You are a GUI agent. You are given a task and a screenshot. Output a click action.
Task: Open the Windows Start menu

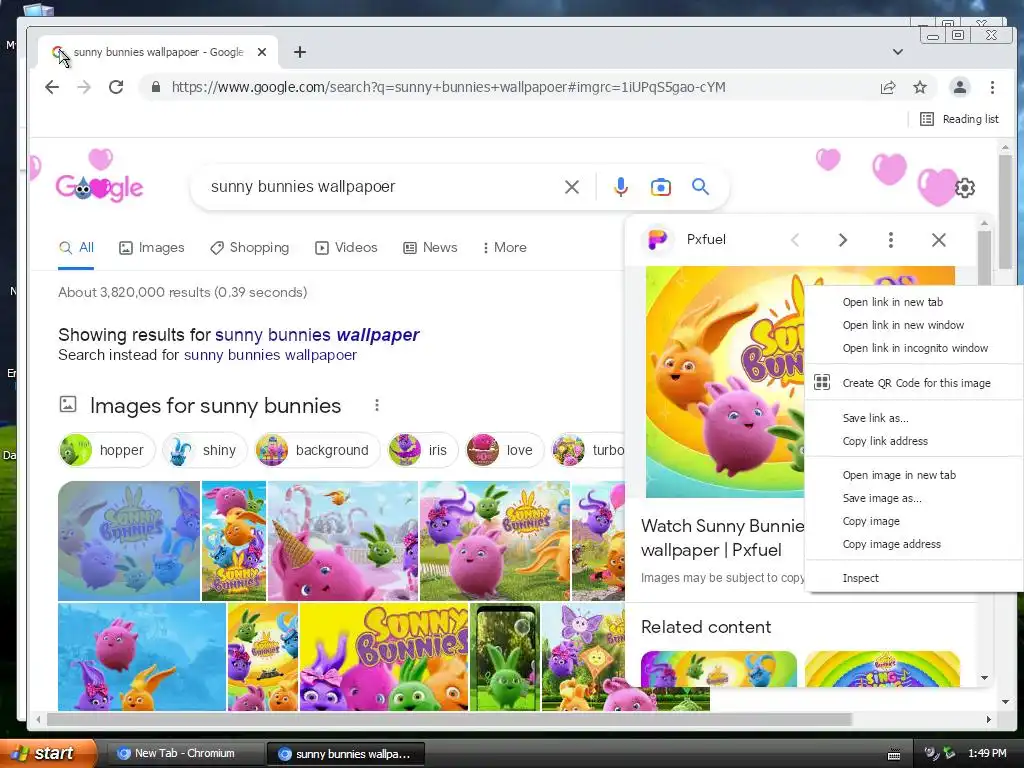[x=48, y=753]
